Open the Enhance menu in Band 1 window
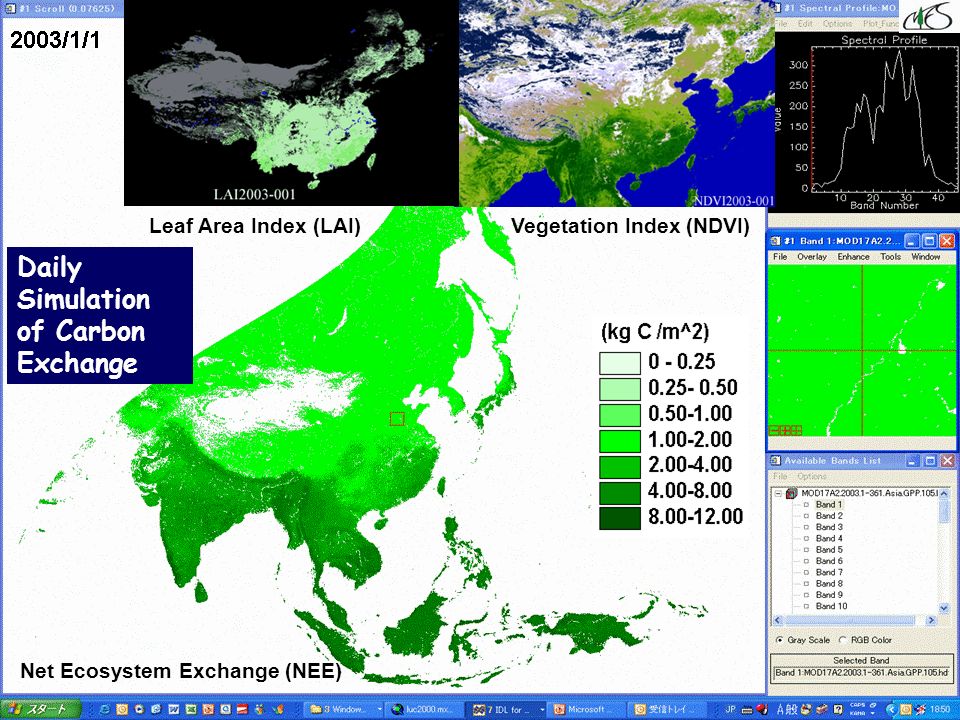This screenshot has height=720, width=960. (853, 257)
